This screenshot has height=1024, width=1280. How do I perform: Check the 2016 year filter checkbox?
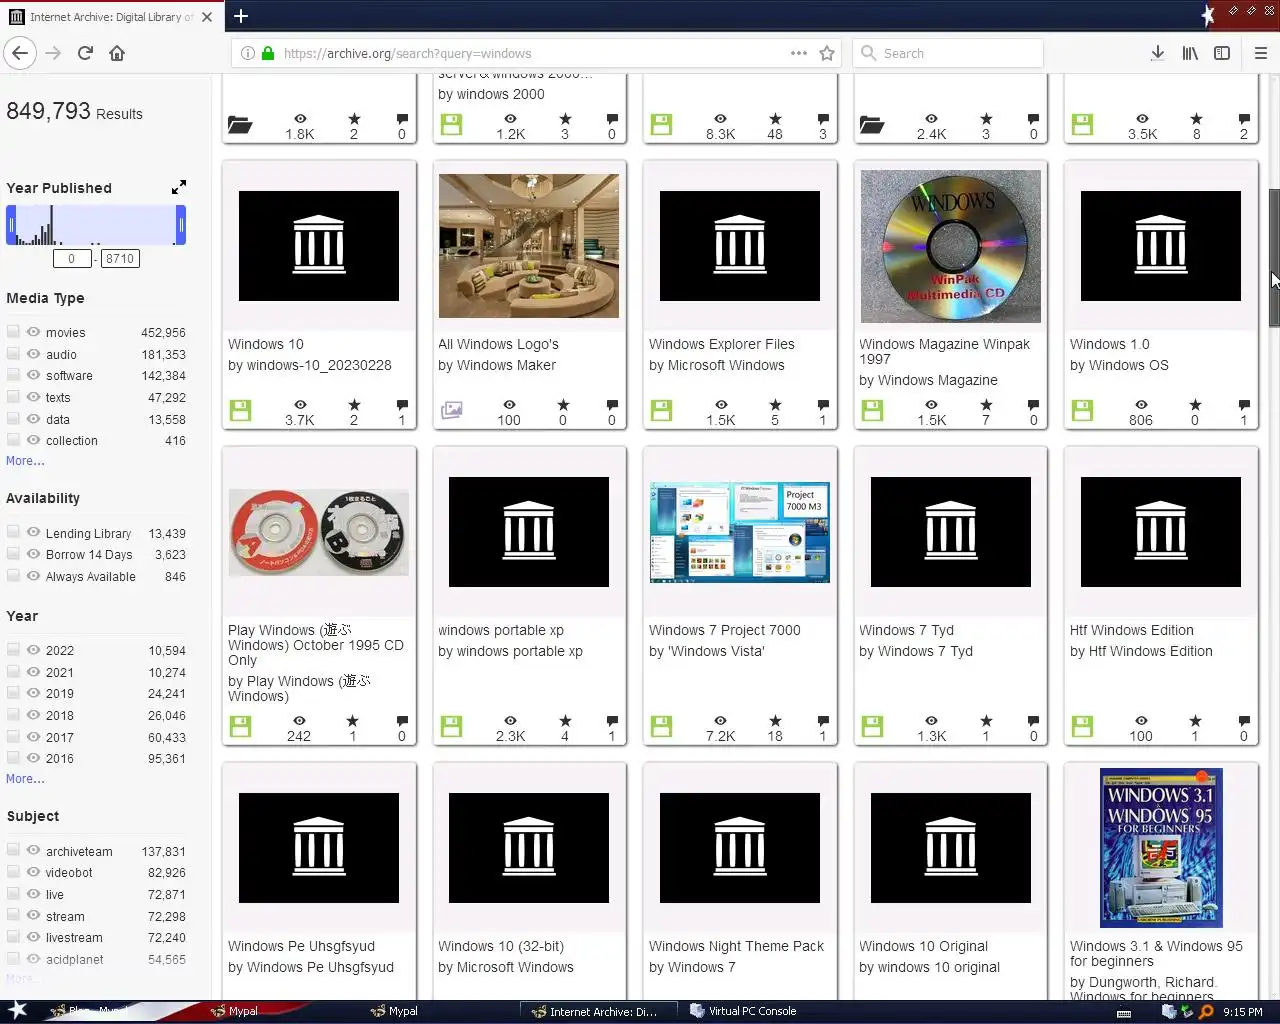[13, 758]
